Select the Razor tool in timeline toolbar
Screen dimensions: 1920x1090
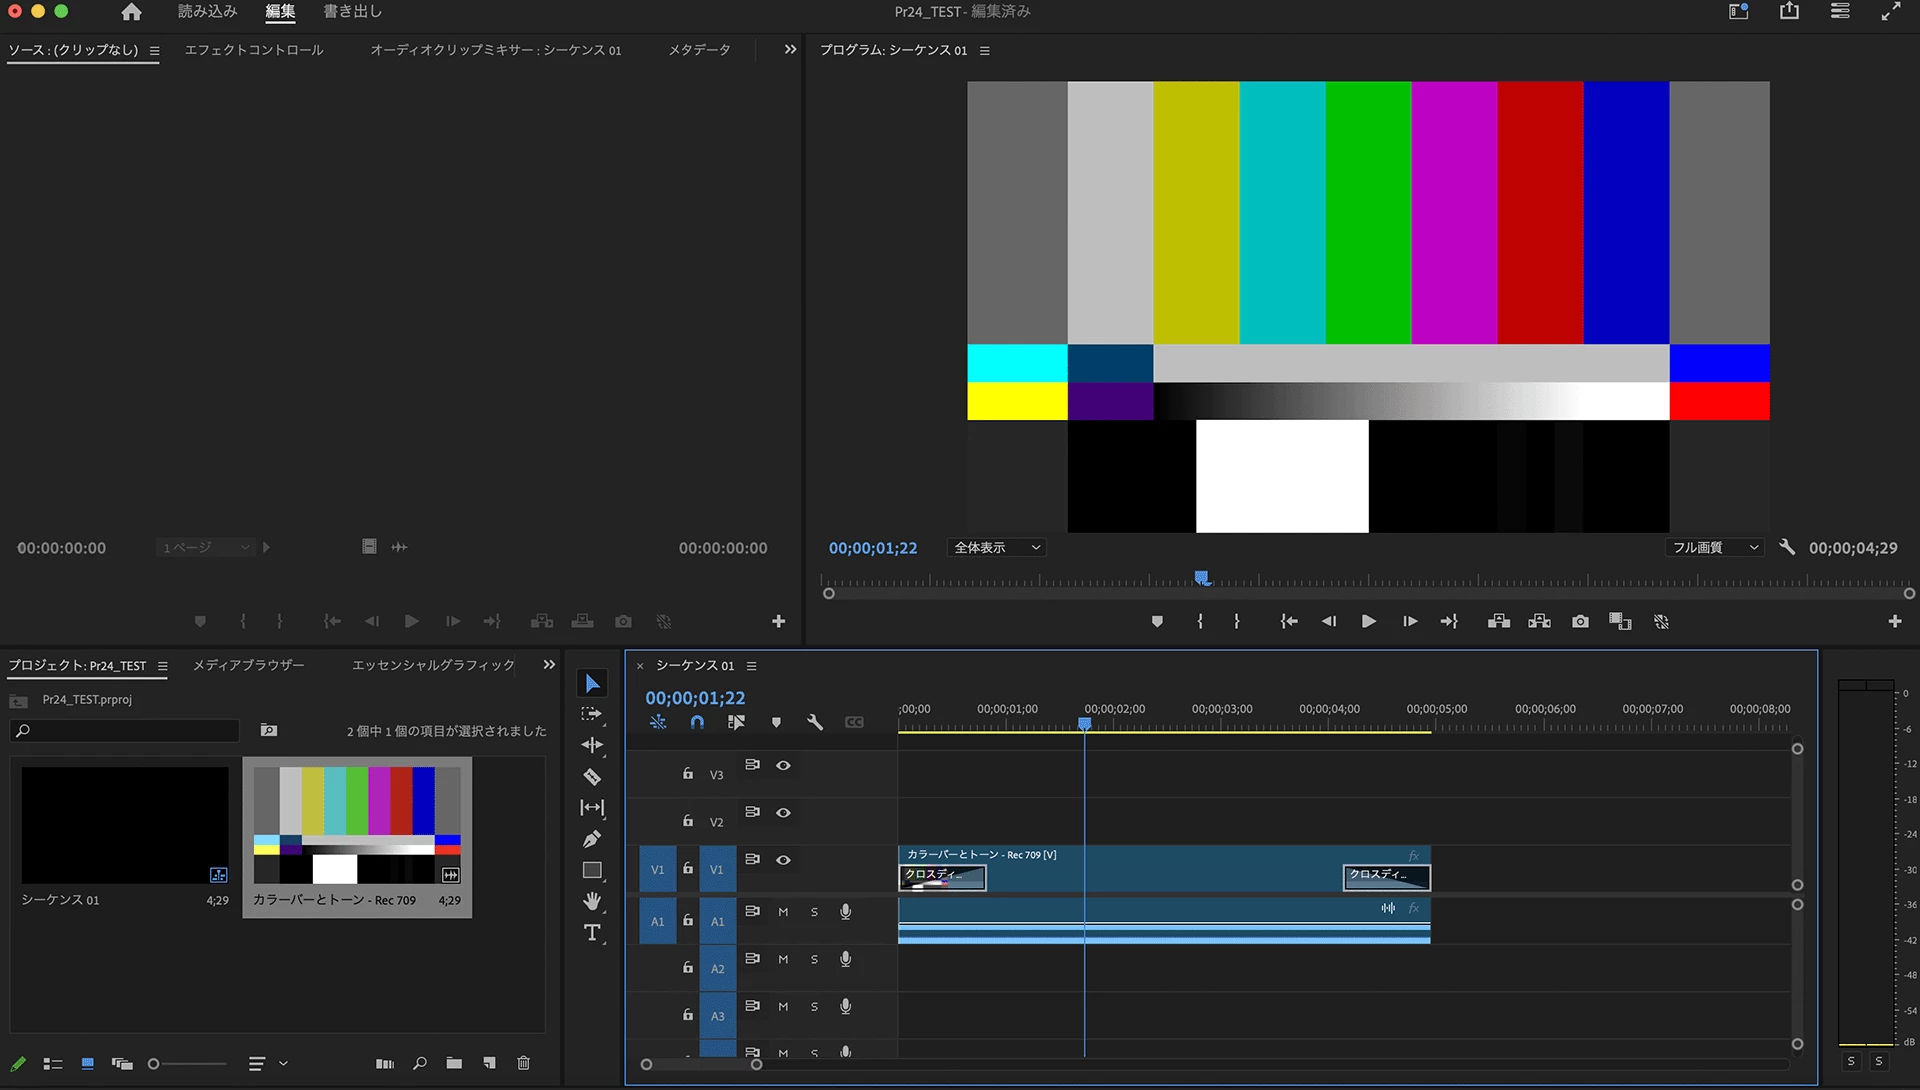(592, 777)
